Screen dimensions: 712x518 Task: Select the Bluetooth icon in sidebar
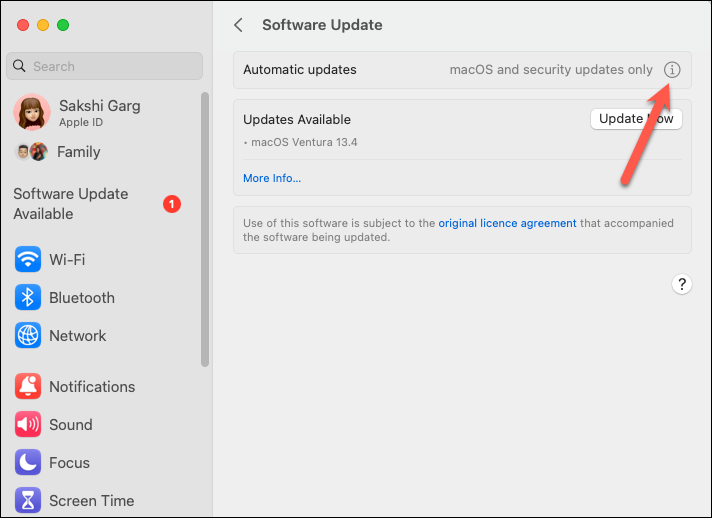click(x=28, y=297)
